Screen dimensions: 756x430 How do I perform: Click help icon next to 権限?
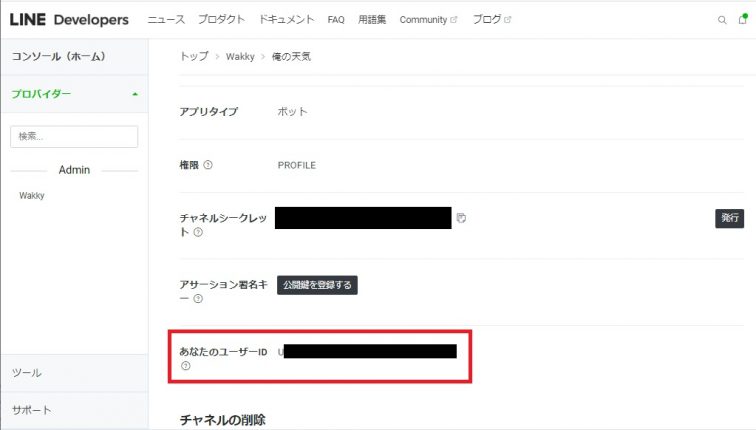point(208,165)
